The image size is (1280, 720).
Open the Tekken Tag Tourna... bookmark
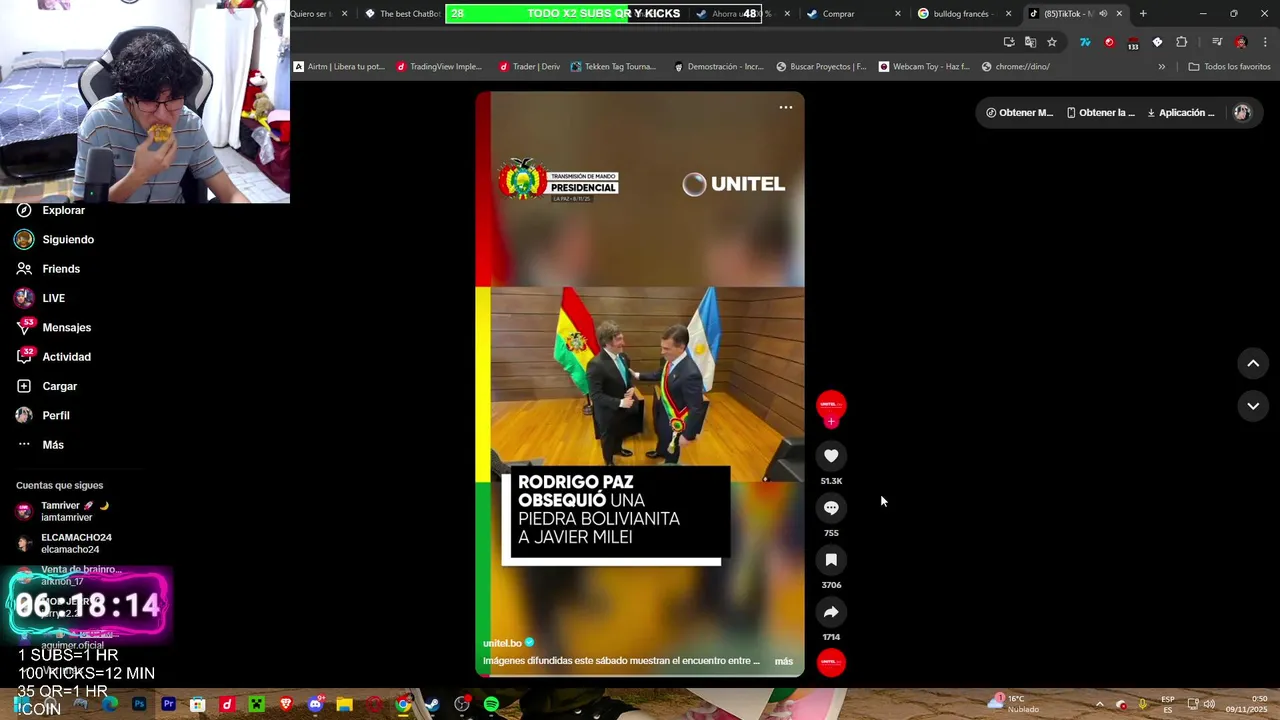tap(613, 67)
